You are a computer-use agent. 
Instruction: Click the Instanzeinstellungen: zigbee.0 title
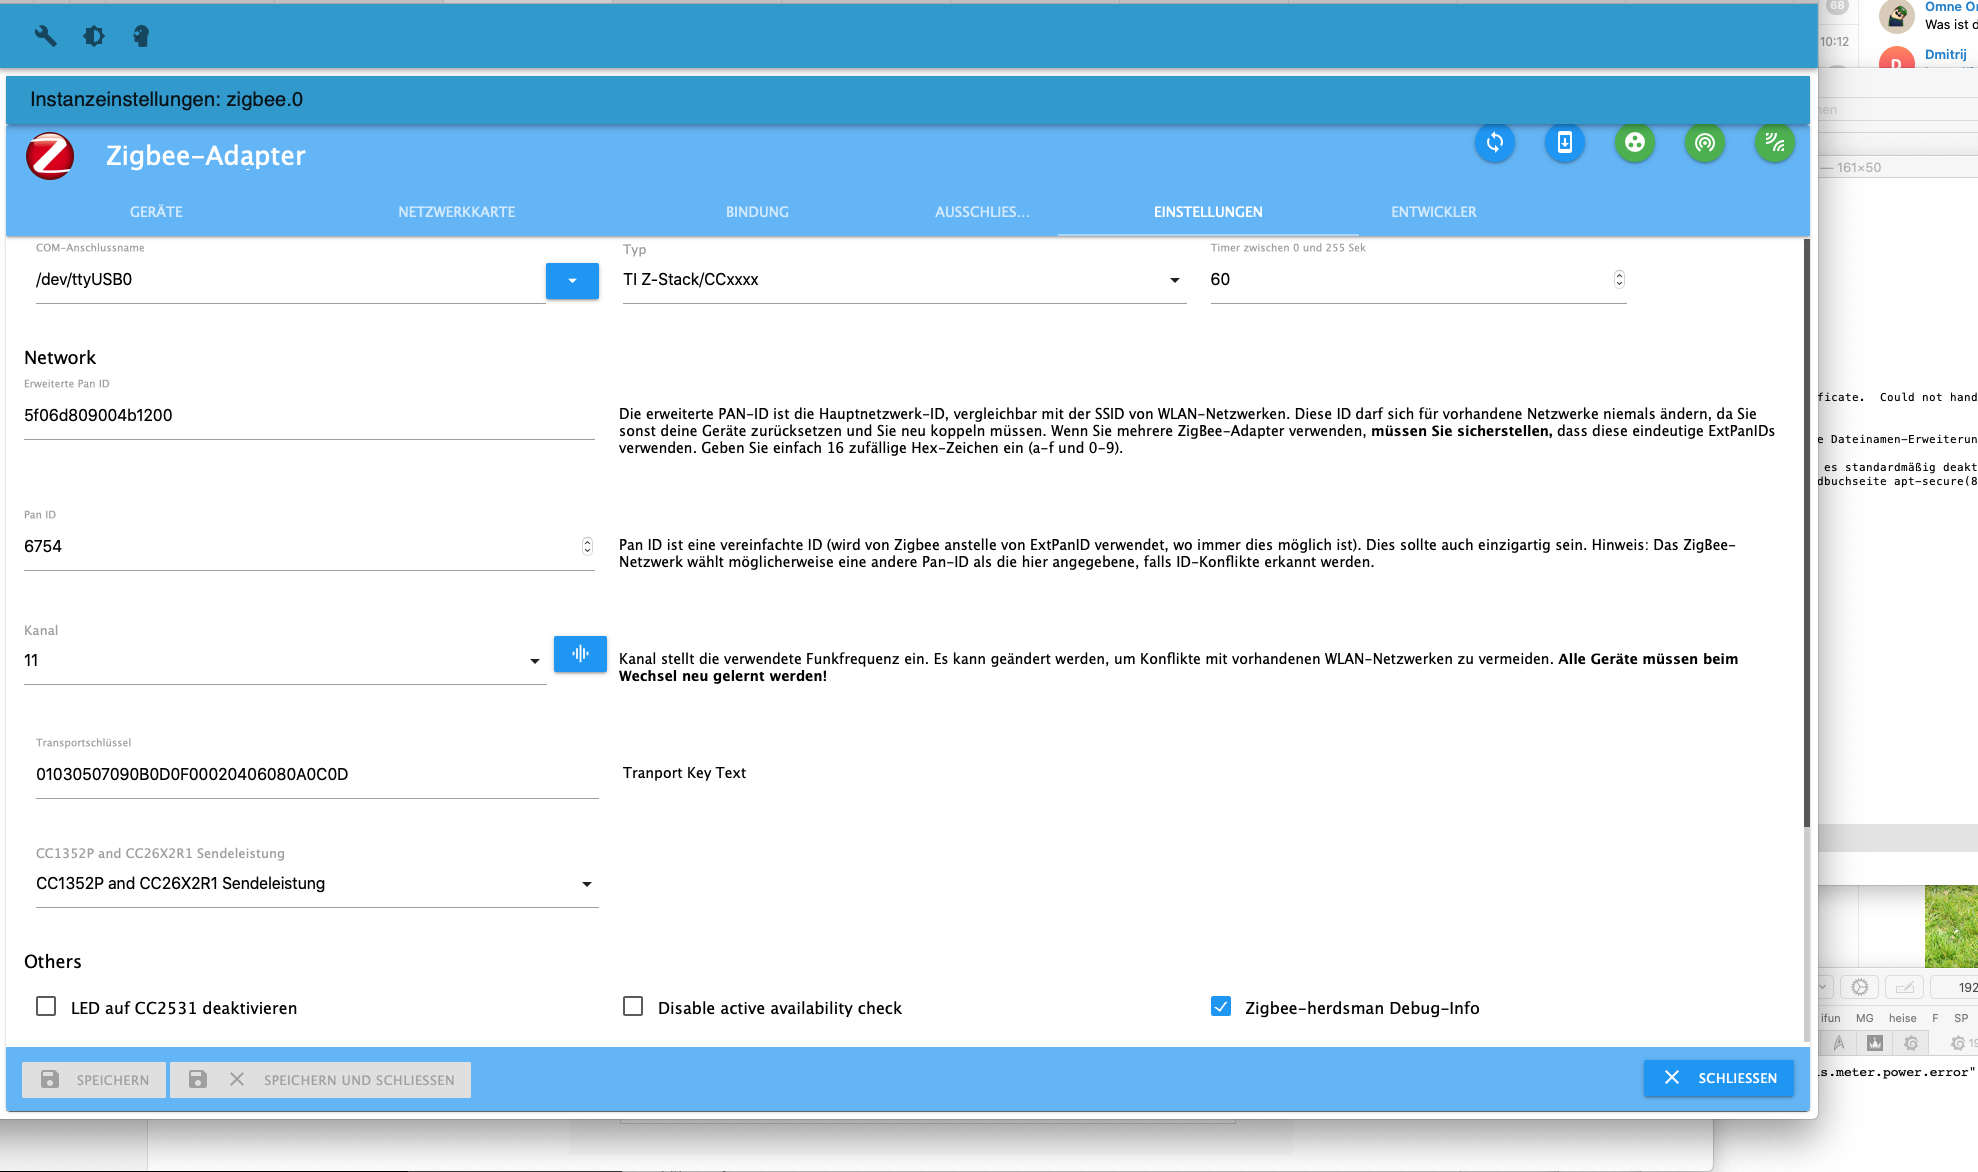(166, 100)
